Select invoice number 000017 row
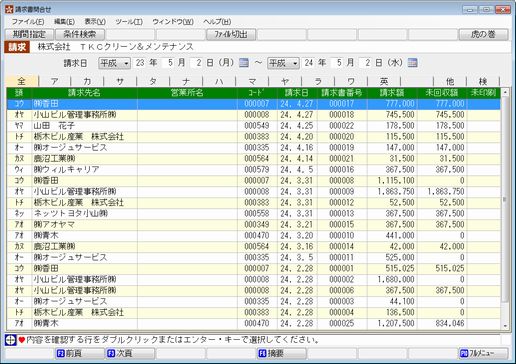Viewport: 516px width, 364px height. pos(253,104)
